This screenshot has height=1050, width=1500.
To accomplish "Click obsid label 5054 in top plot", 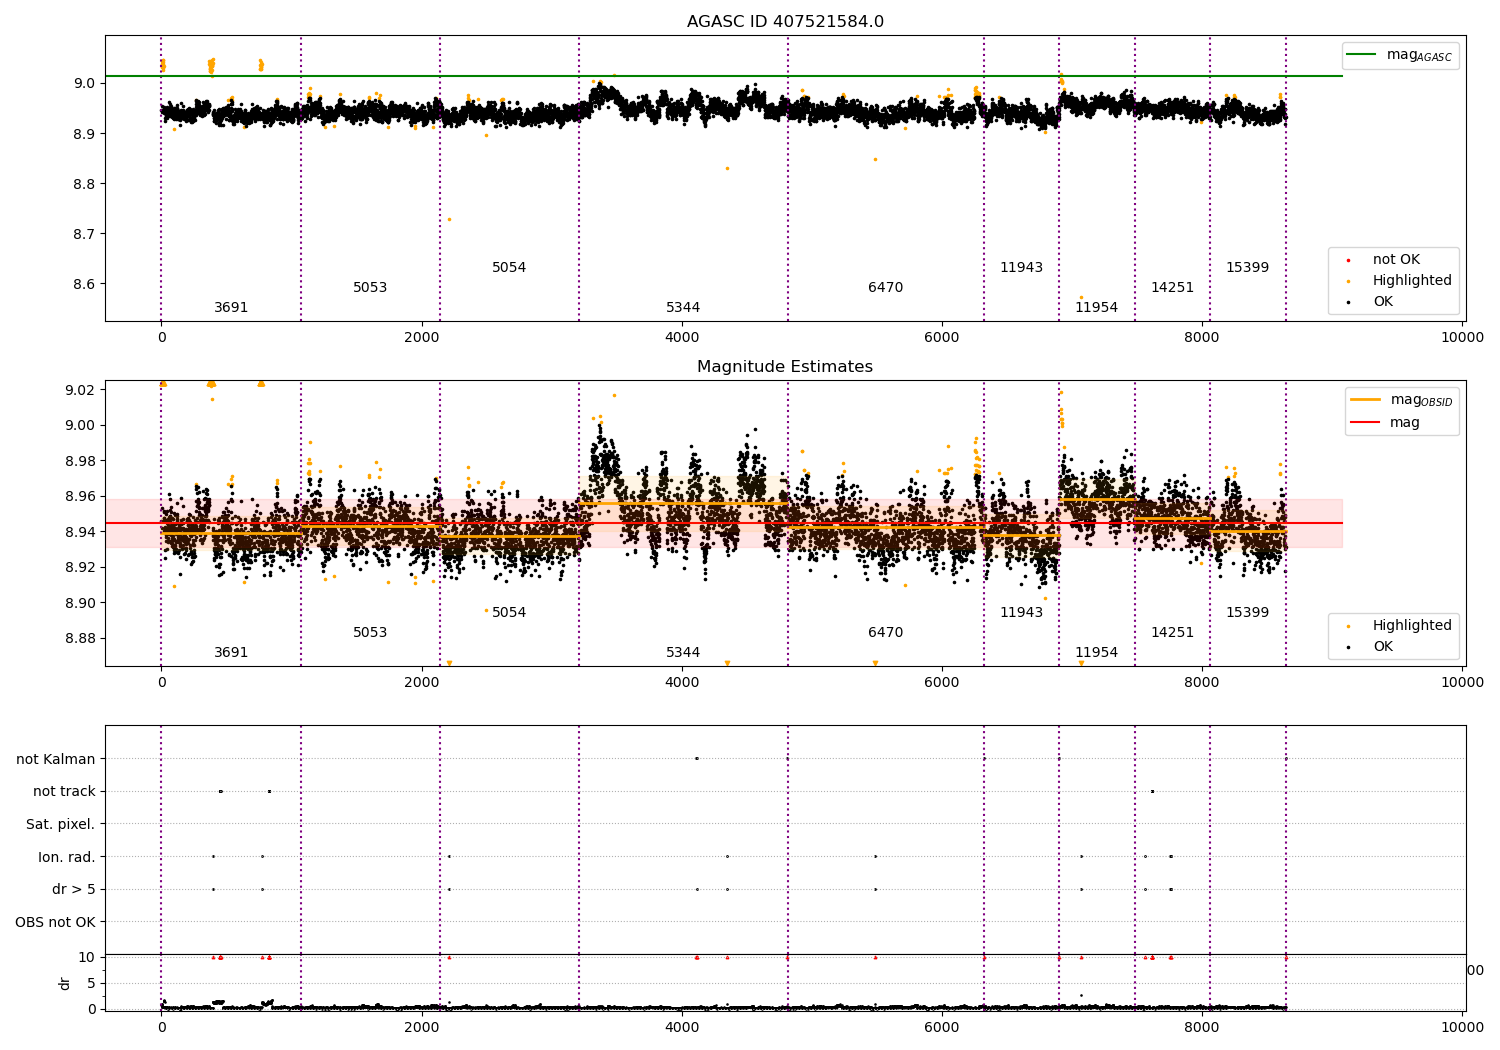I will click(x=509, y=267).
